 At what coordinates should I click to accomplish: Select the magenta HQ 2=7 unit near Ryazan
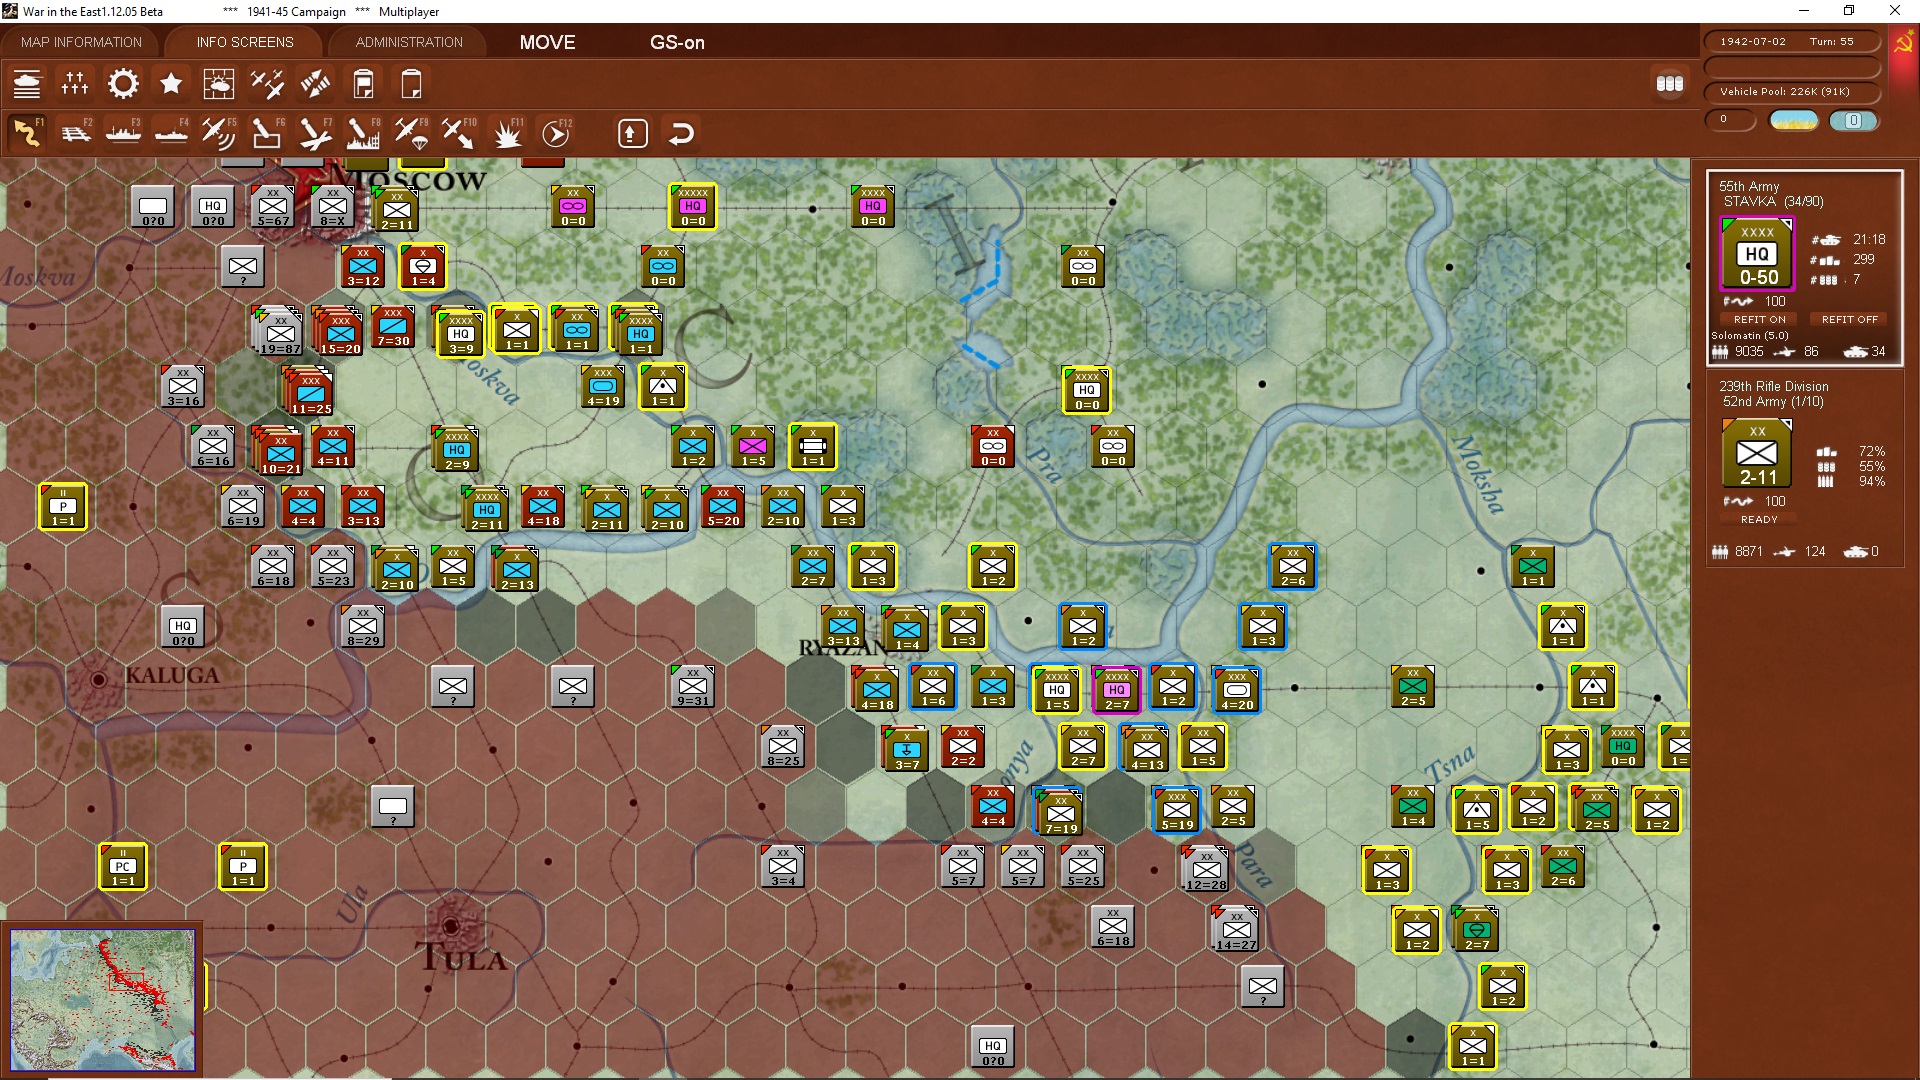[1117, 689]
